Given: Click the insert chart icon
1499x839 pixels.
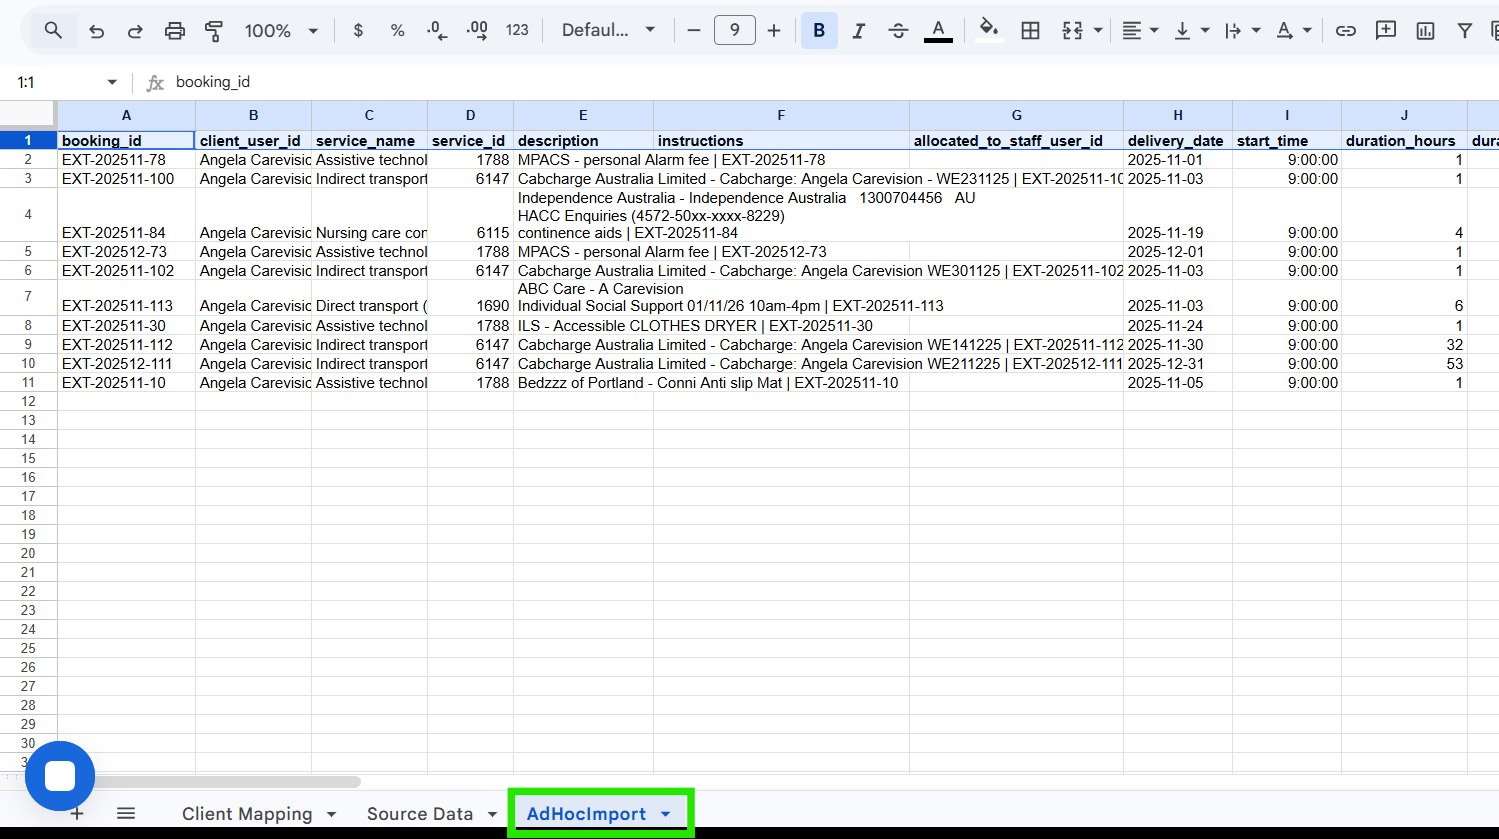Looking at the screenshot, I should [x=1425, y=31].
